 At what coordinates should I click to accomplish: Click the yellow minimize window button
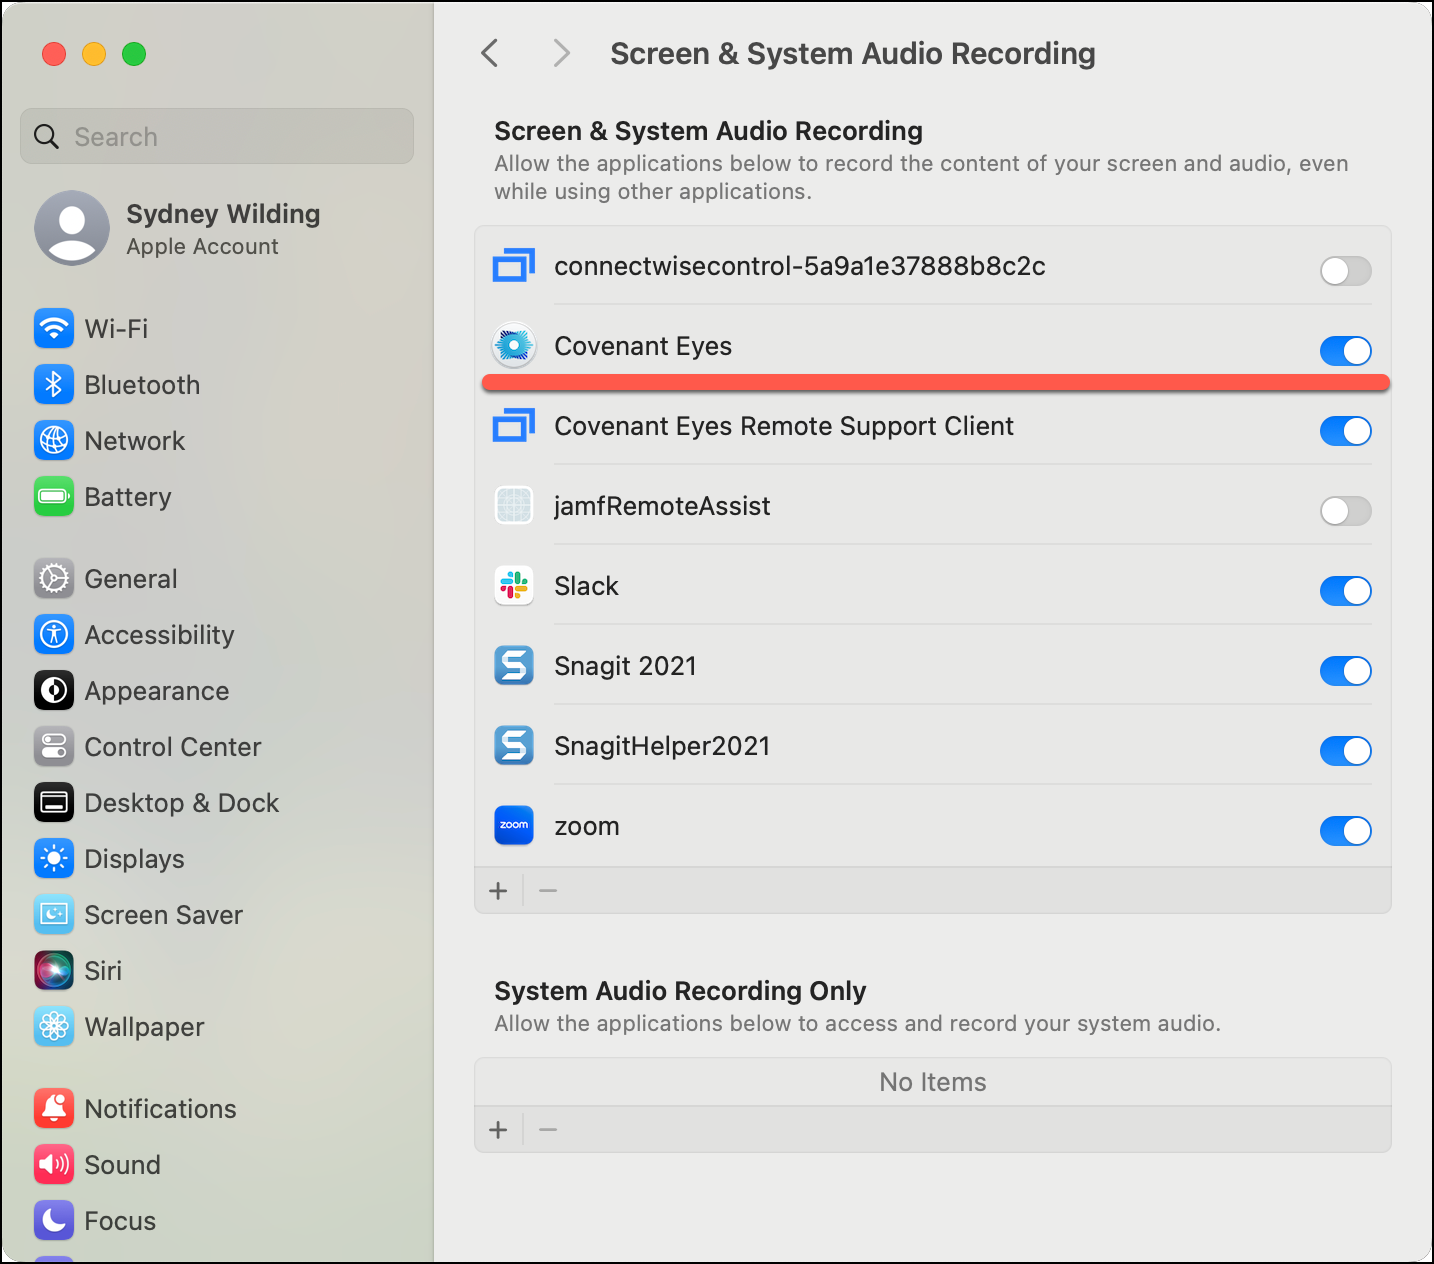point(94,54)
